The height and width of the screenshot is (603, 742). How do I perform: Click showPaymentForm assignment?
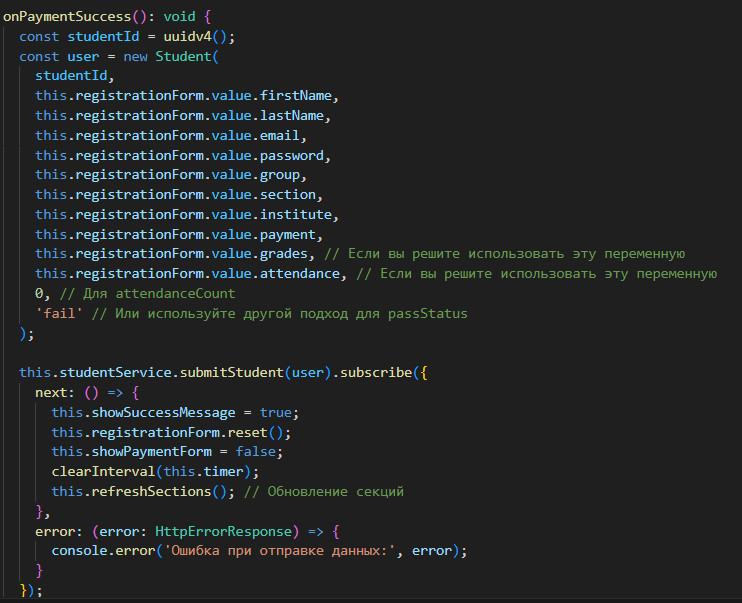[167, 452]
